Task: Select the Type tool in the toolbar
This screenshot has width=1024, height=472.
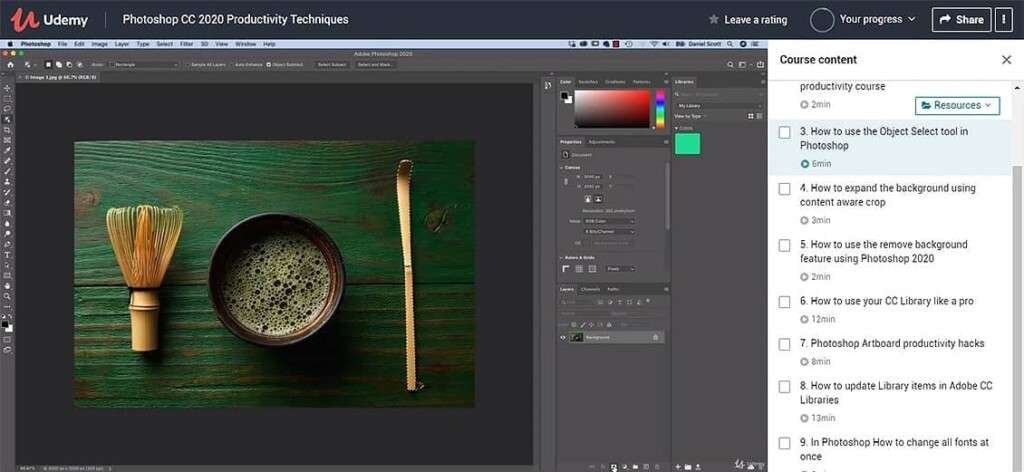Action: tap(7, 255)
